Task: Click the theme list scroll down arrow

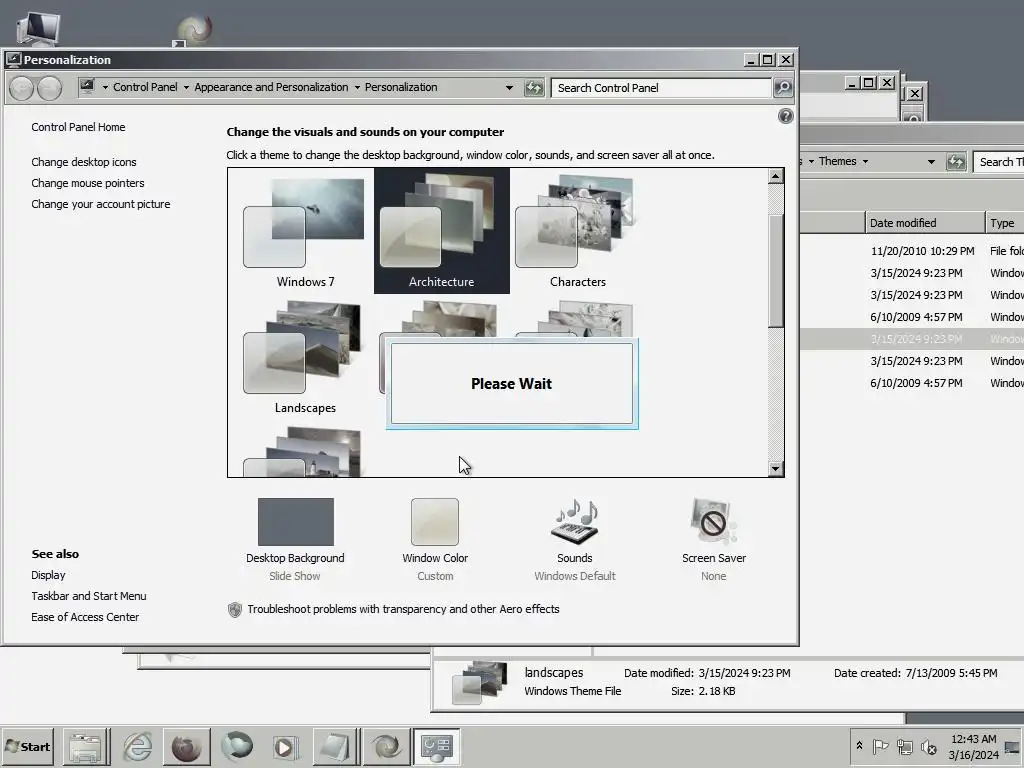Action: click(775, 468)
